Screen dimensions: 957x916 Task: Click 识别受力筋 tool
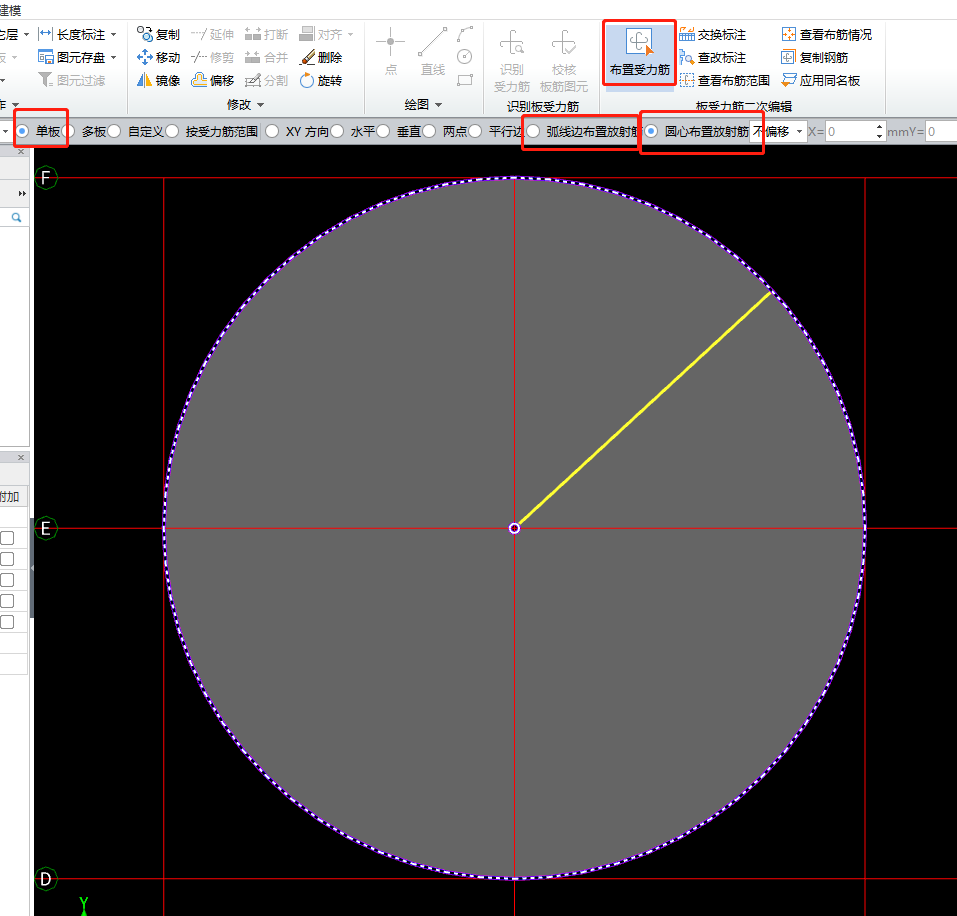511,60
